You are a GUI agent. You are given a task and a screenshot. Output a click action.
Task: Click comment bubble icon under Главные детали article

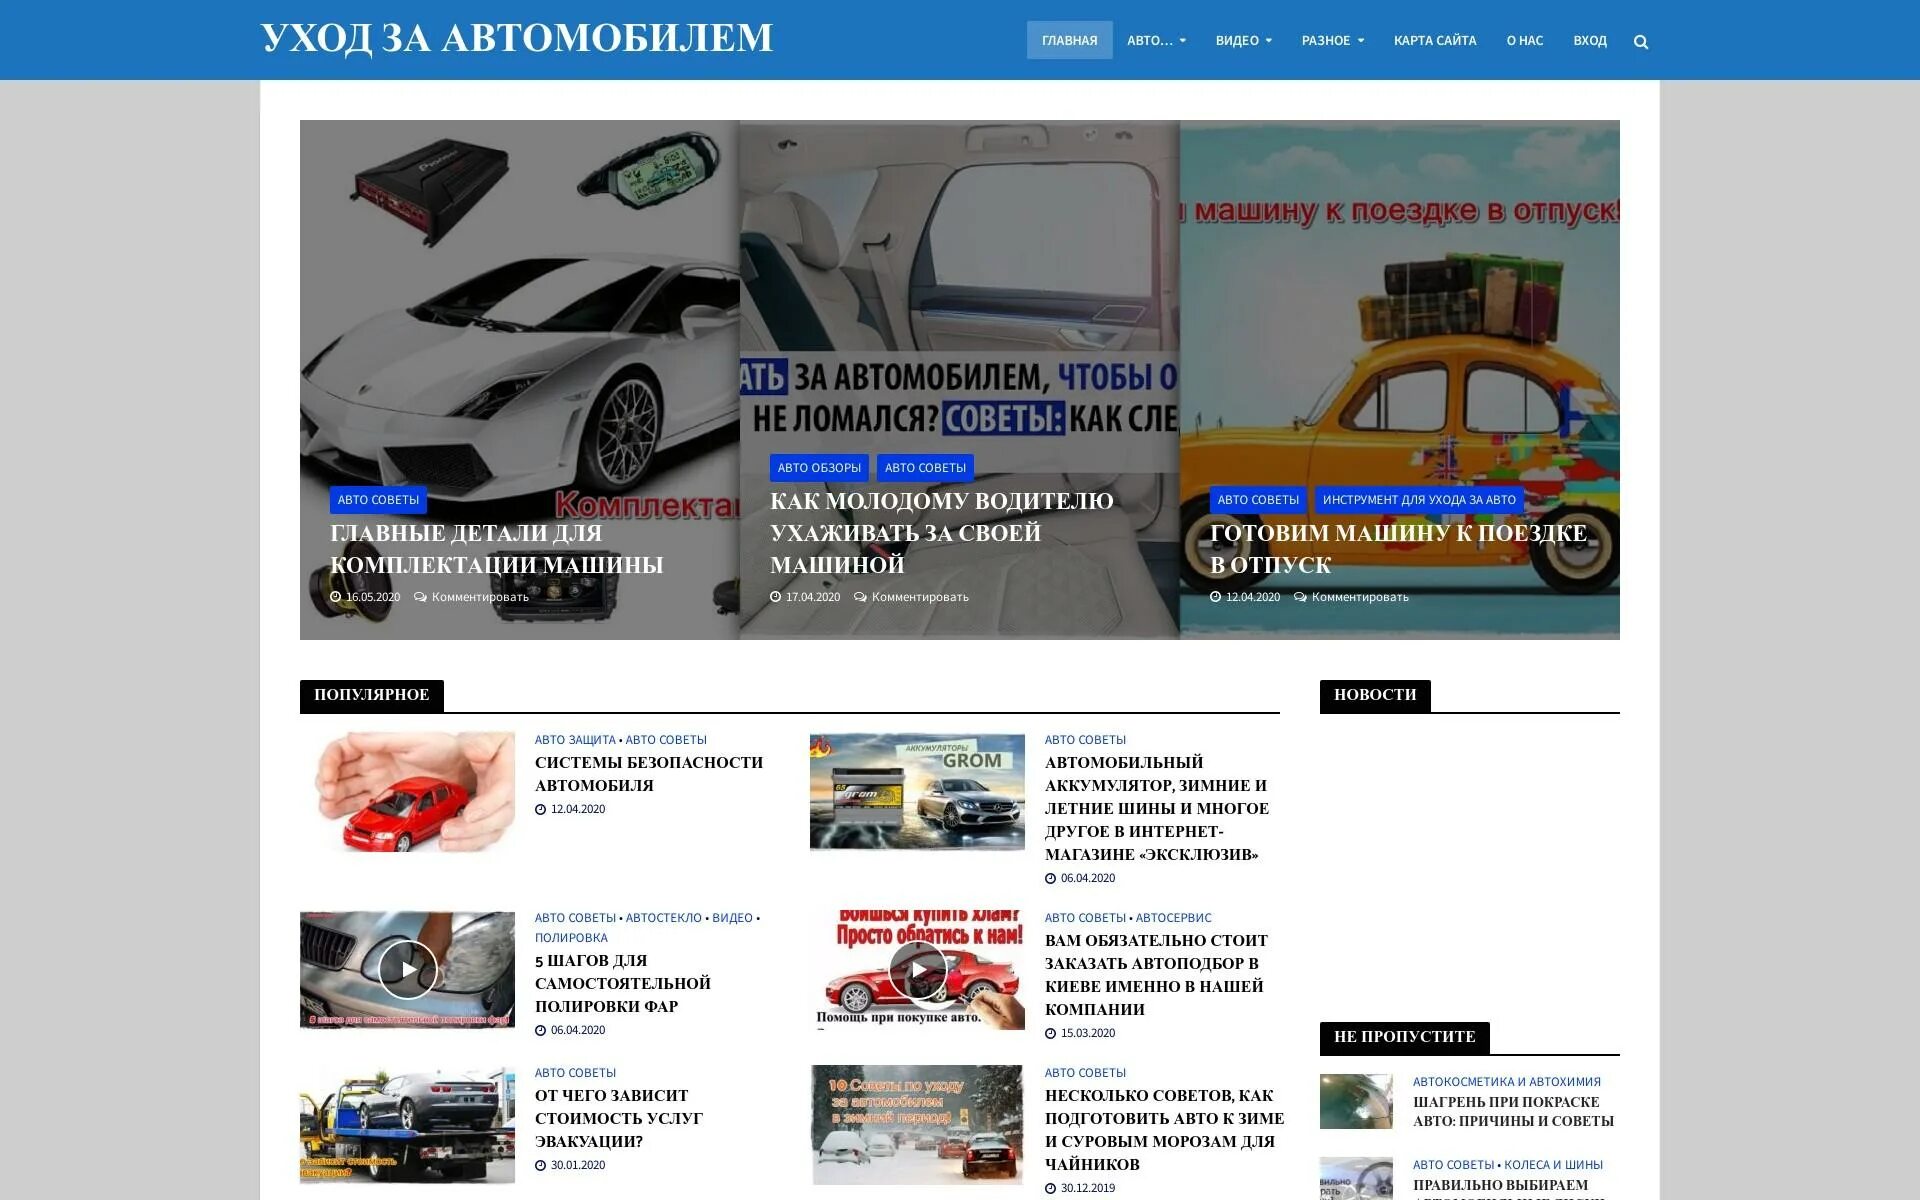pos(420,597)
